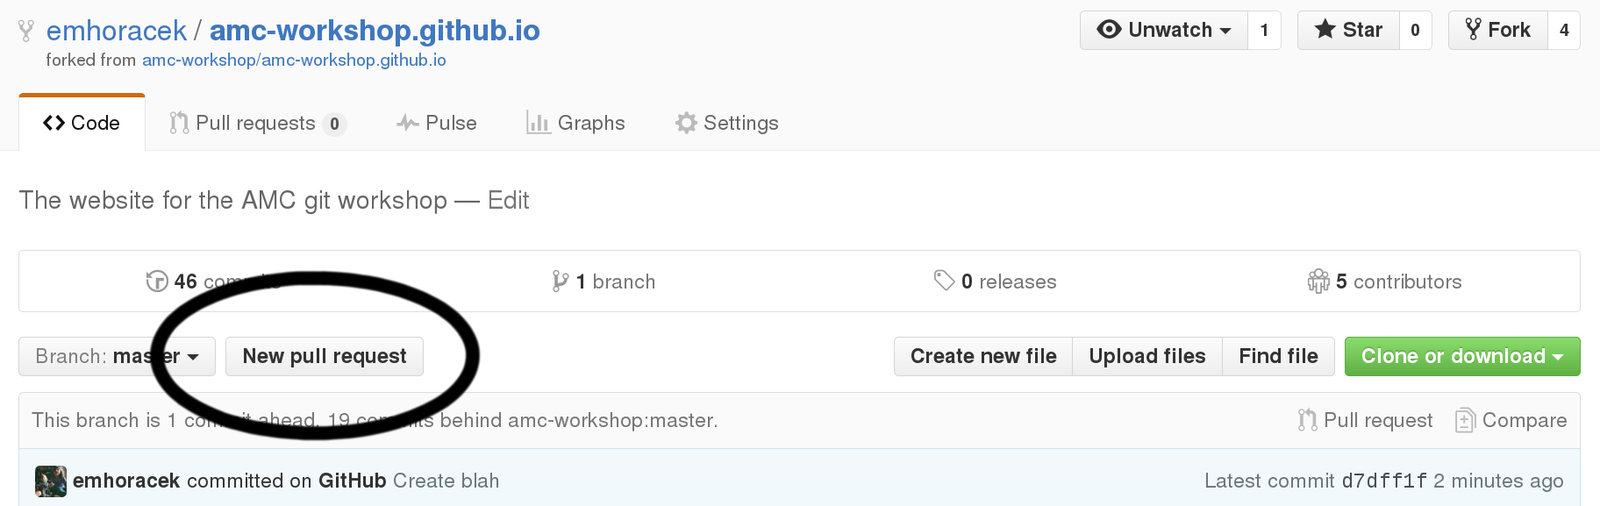Image resolution: width=1600 pixels, height=506 pixels.
Task: View the 1 branch list
Action: coord(604,282)
